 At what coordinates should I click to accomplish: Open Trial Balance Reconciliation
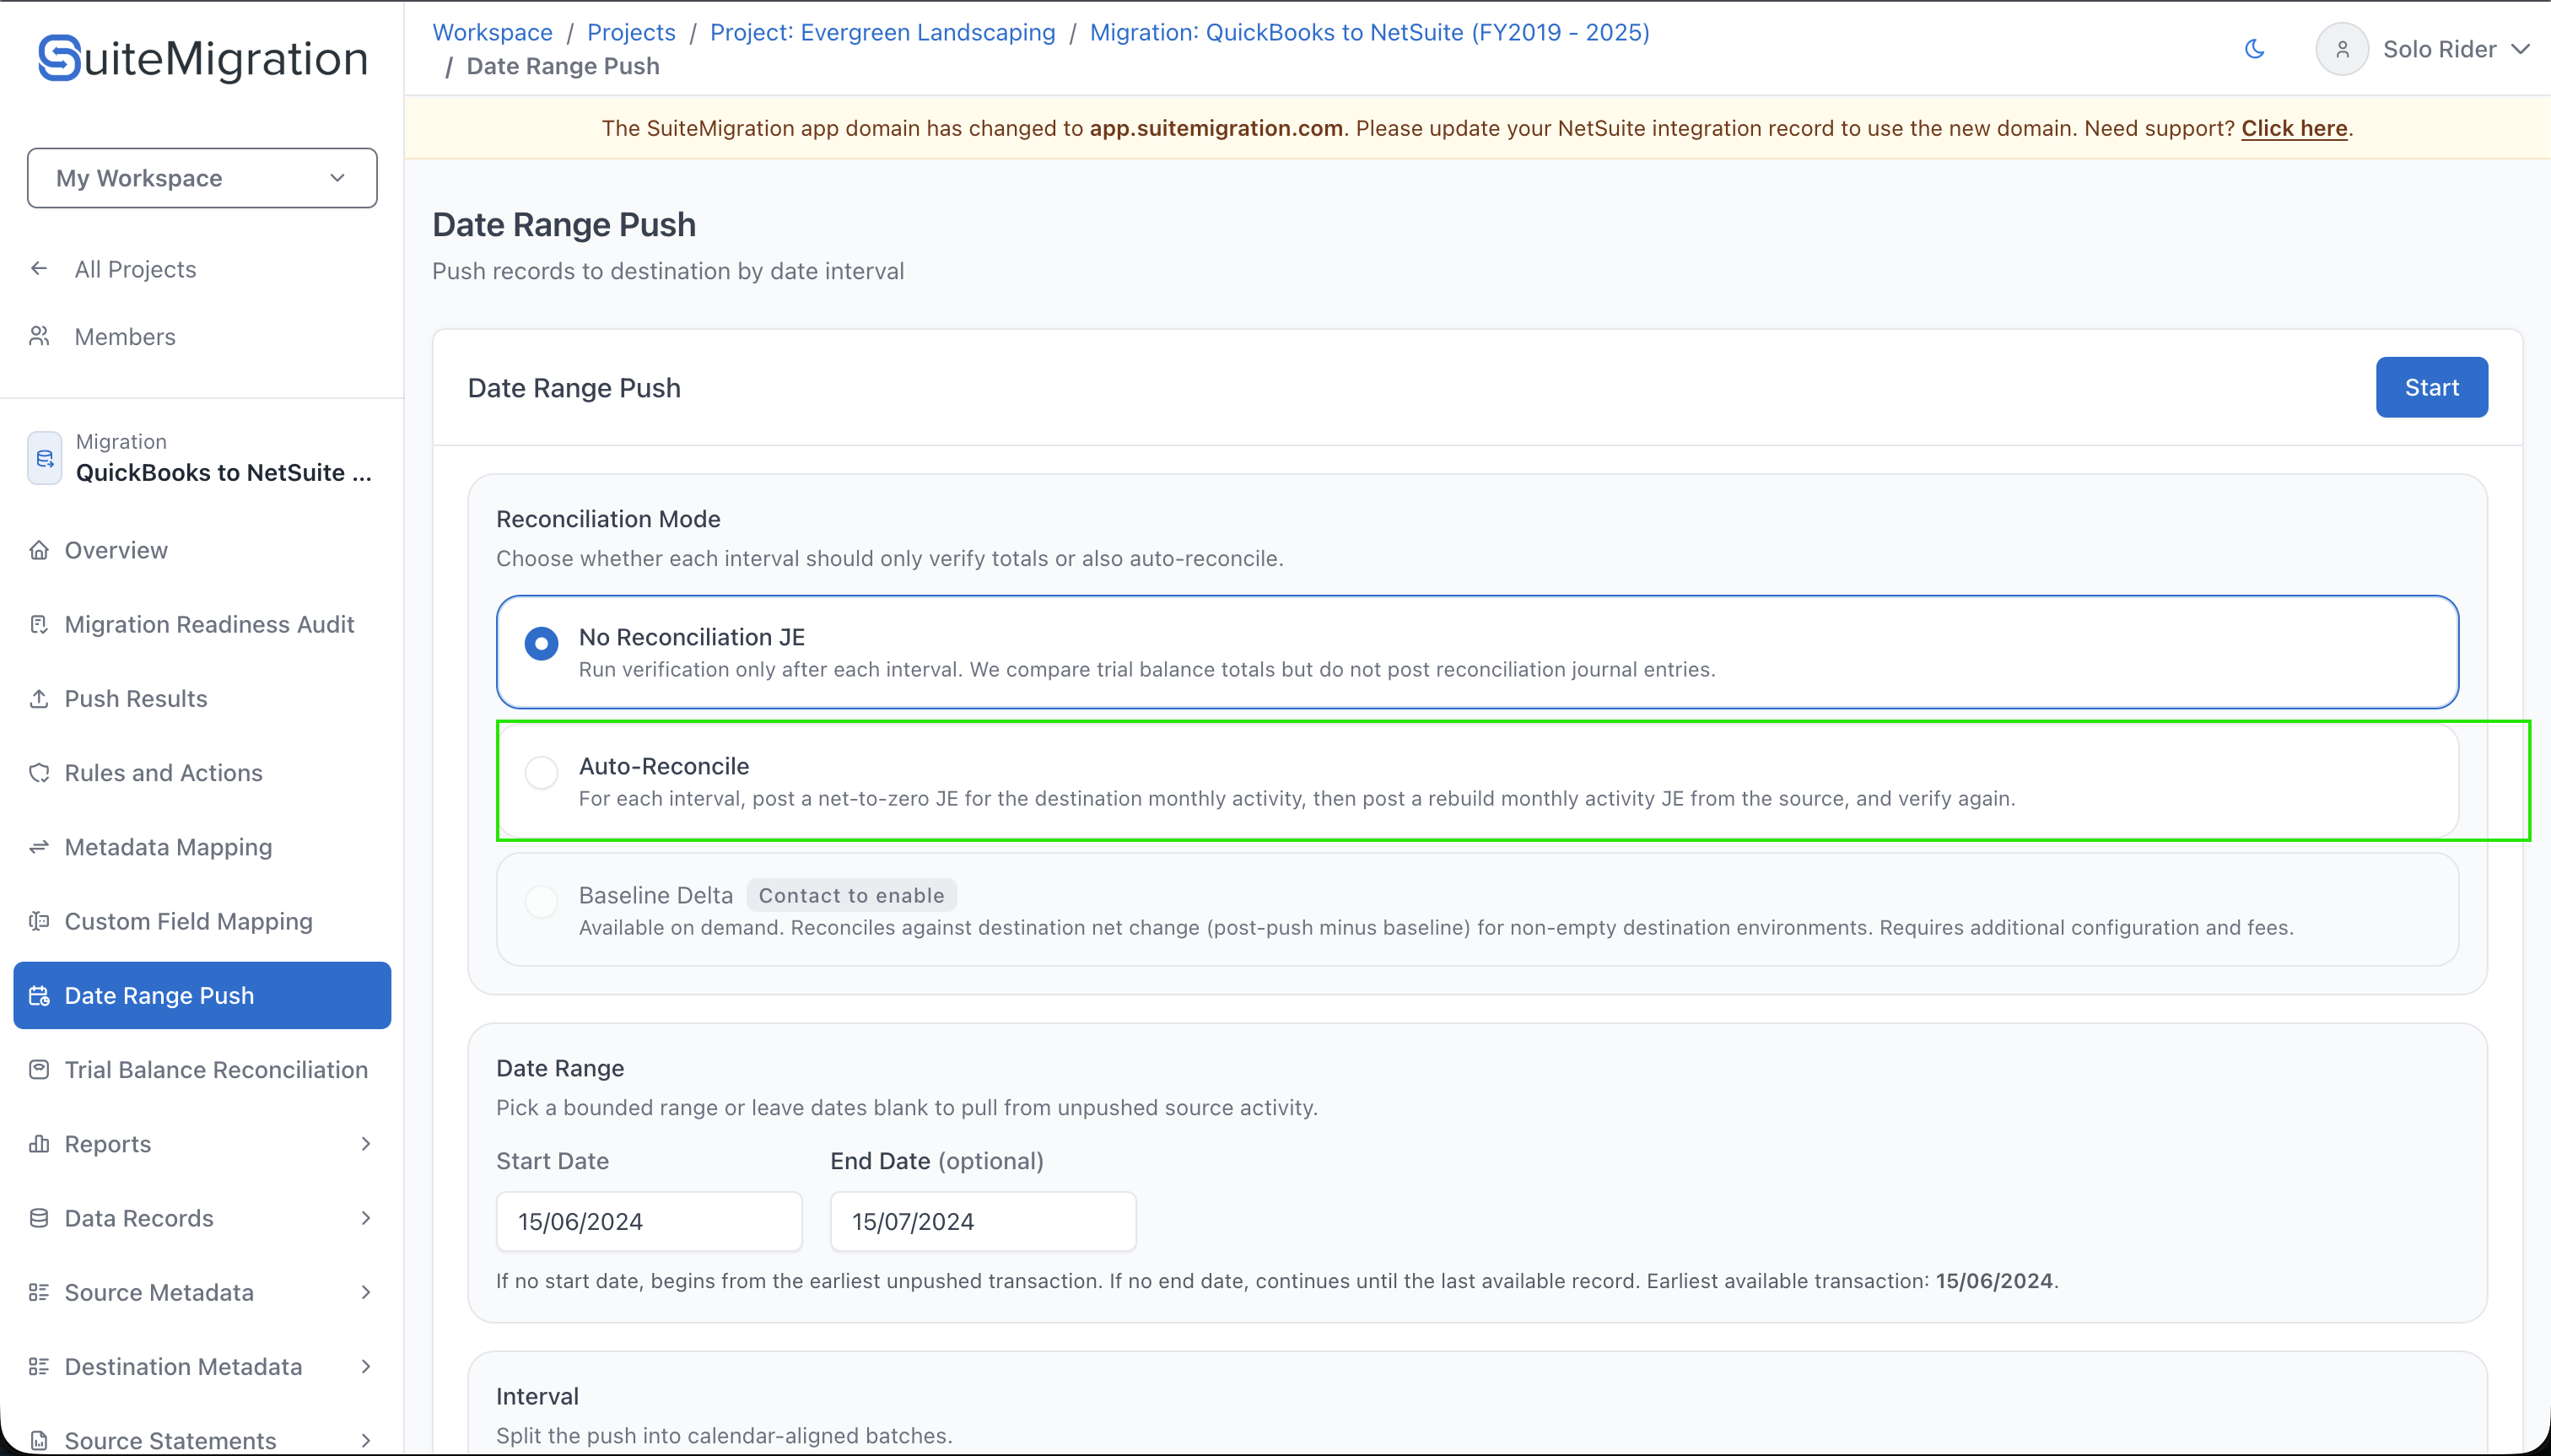(202, 1069)
